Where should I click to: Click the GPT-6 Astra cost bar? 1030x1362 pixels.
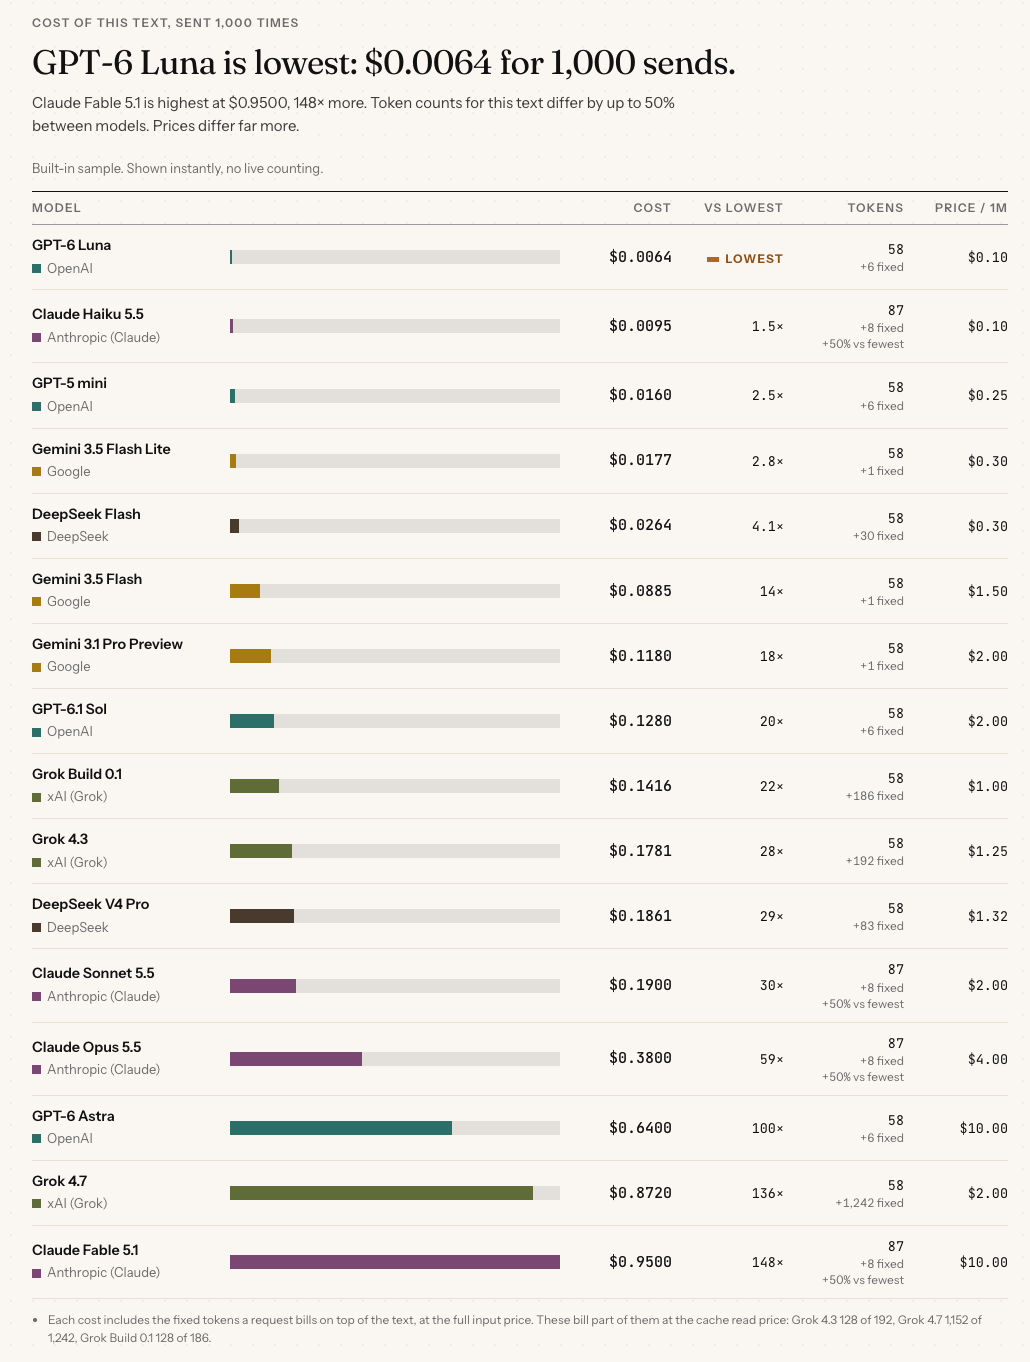click(341, 1128)
